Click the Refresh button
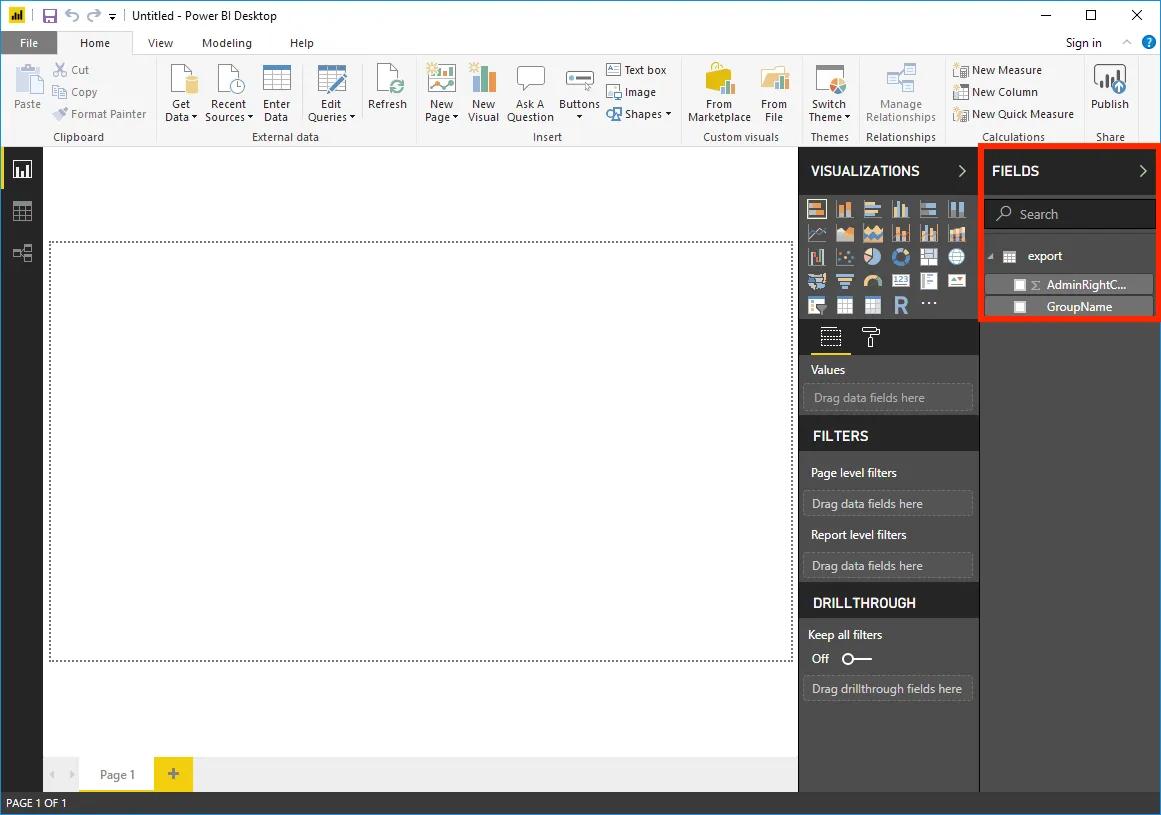This screenshot has width=1161, height=815. click(x=387, y=87)
